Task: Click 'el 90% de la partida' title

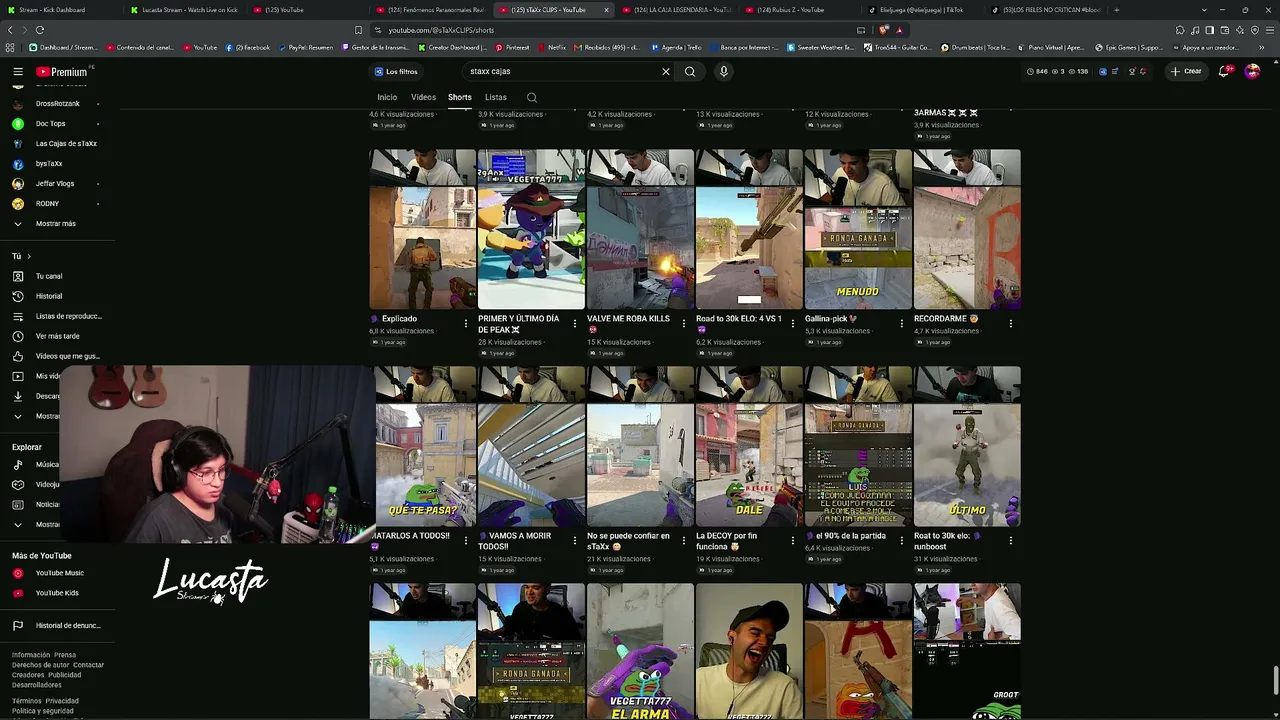Action: (846, 536)
